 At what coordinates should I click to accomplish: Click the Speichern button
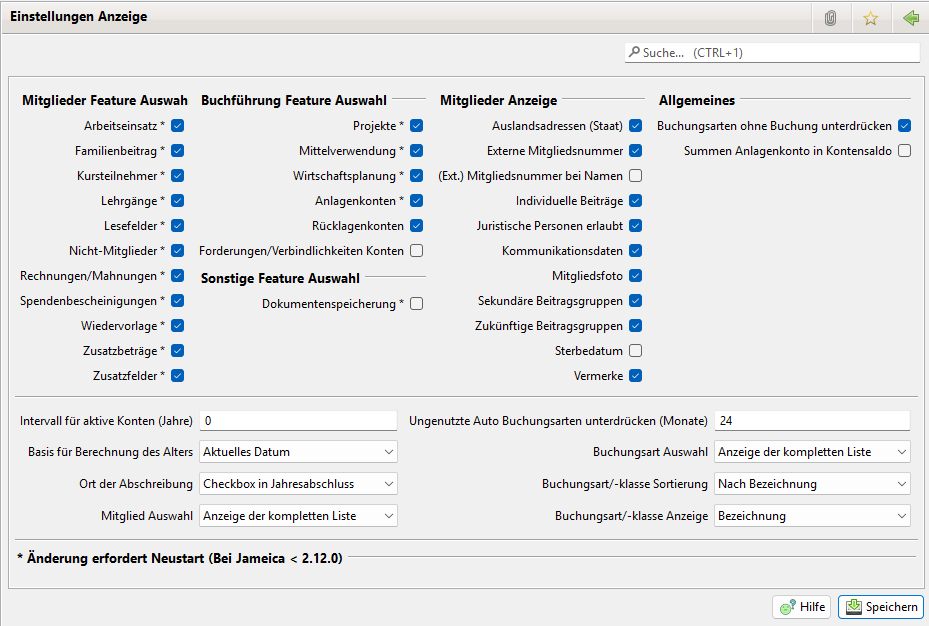pyautogui.click(x=880, y=607)
